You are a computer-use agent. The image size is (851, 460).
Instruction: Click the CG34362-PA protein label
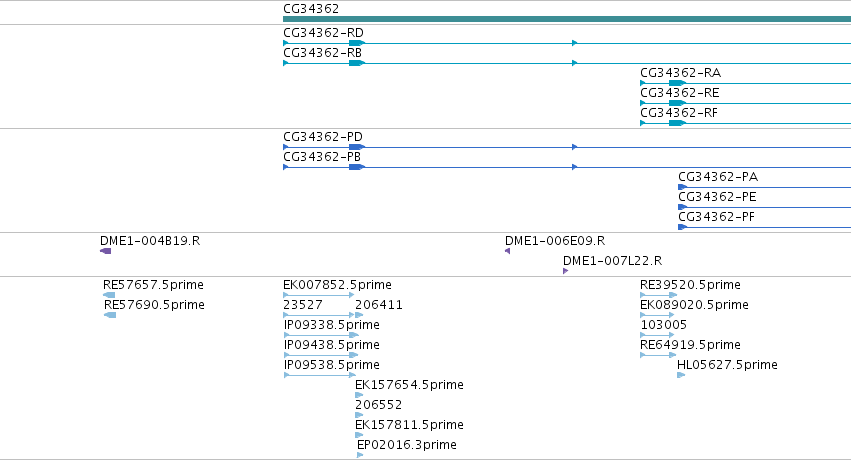[717, 177]
